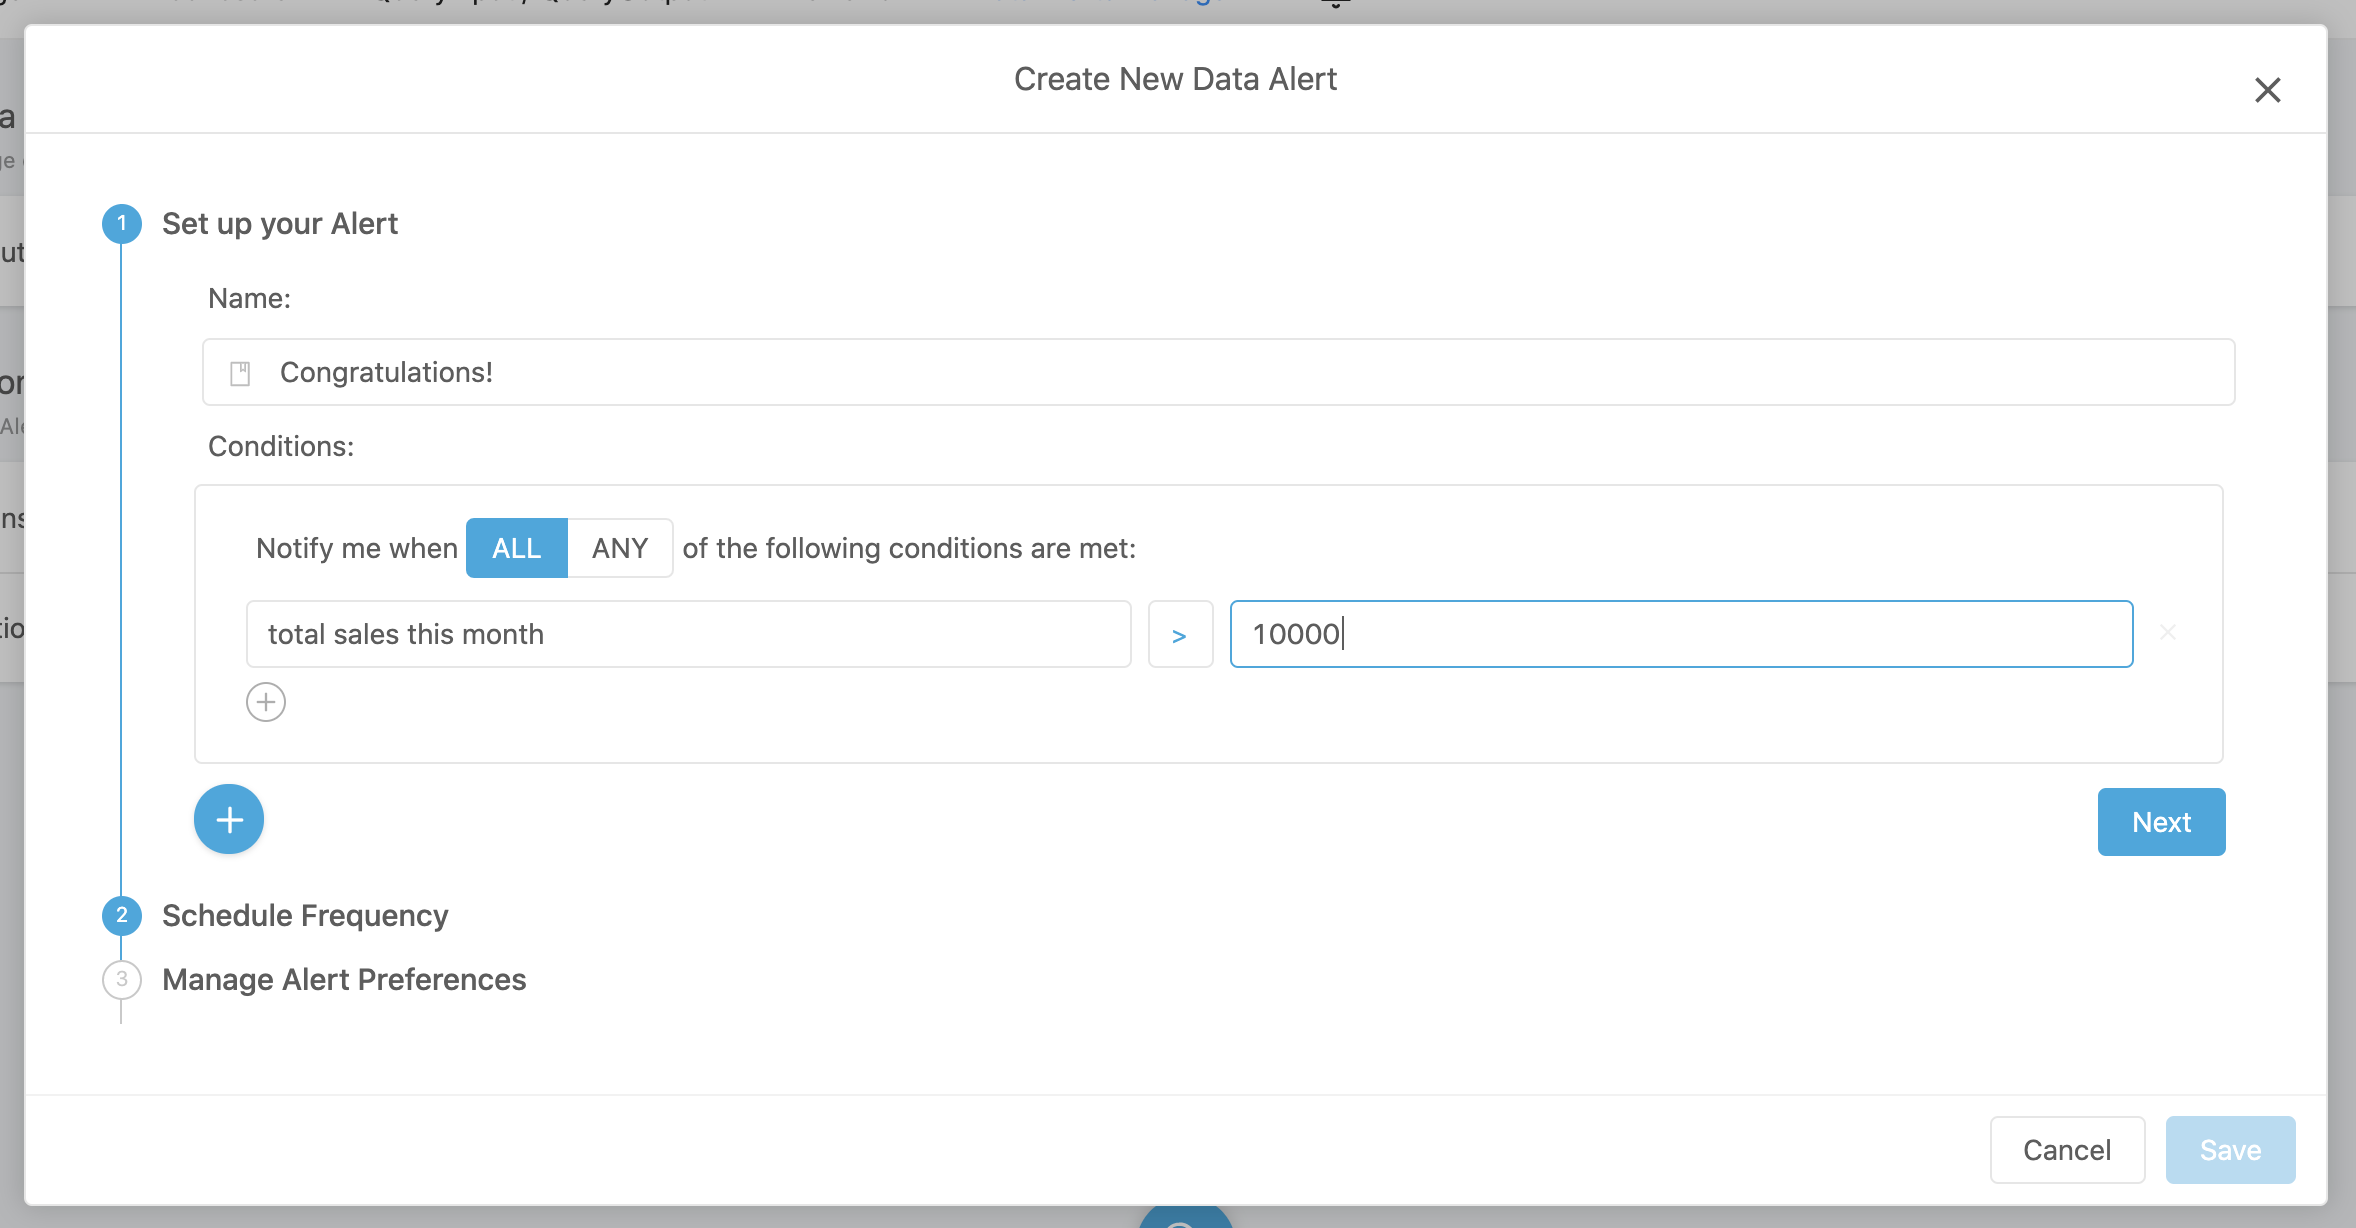The height and width of the screenshot is (1228, 2356).
Task: Select ALL conditions toggle
Action: 516,548
